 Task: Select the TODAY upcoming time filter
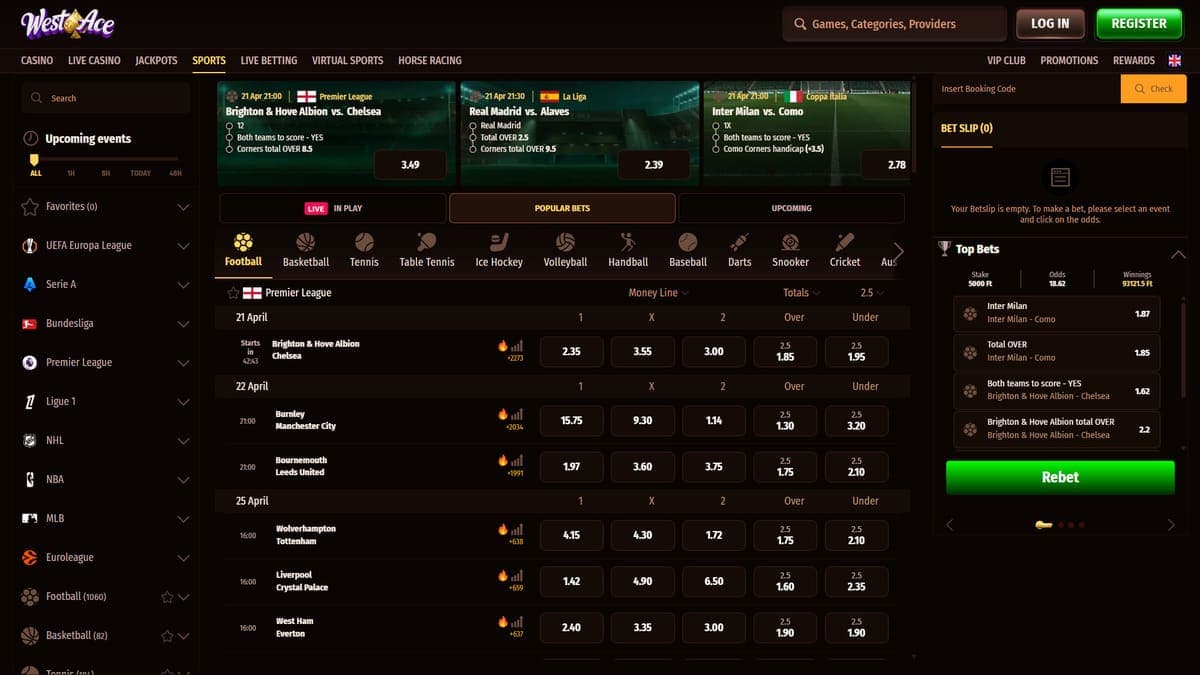141,173
